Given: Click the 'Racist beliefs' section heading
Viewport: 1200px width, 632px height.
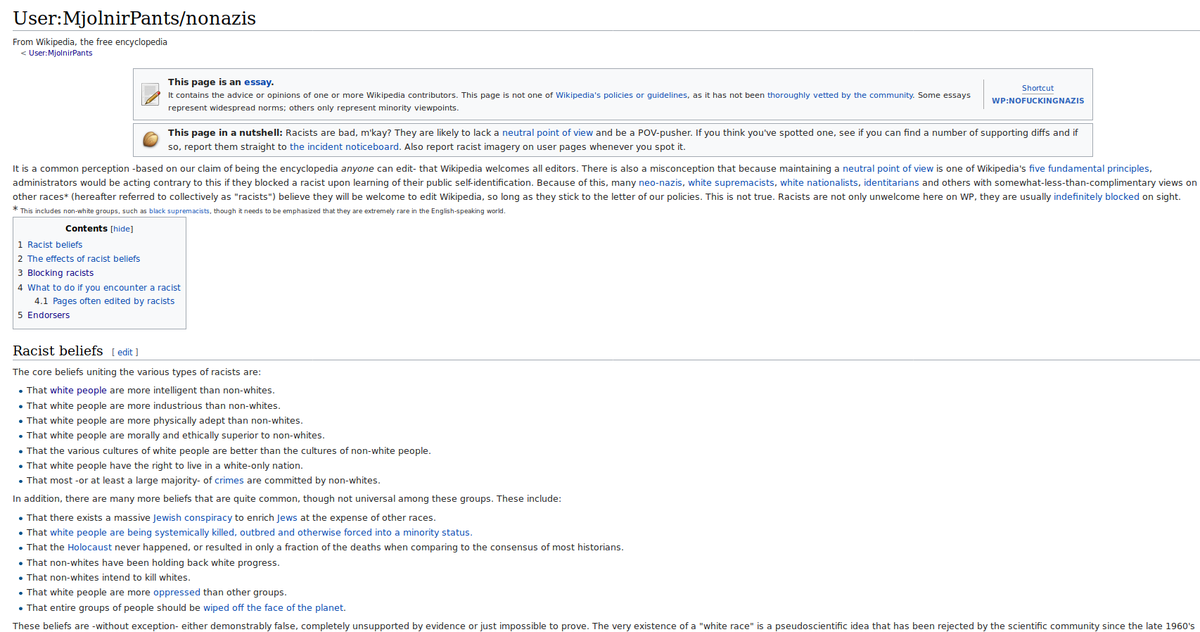Looking at the screenshot, I should pyautogui.click(x=57, y=351).
